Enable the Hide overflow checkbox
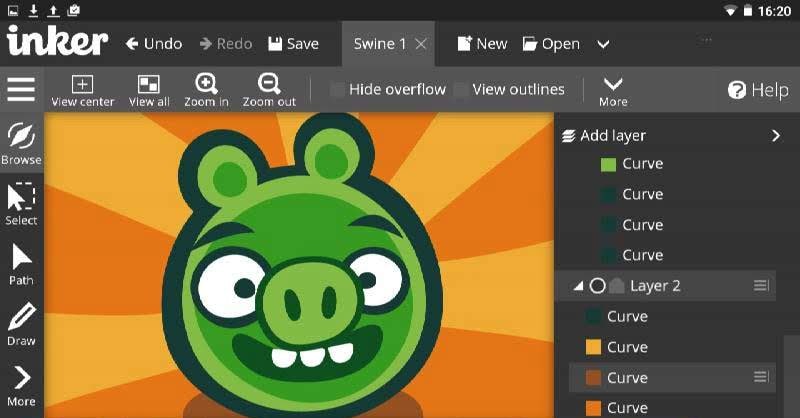 (x=337, y=90)
